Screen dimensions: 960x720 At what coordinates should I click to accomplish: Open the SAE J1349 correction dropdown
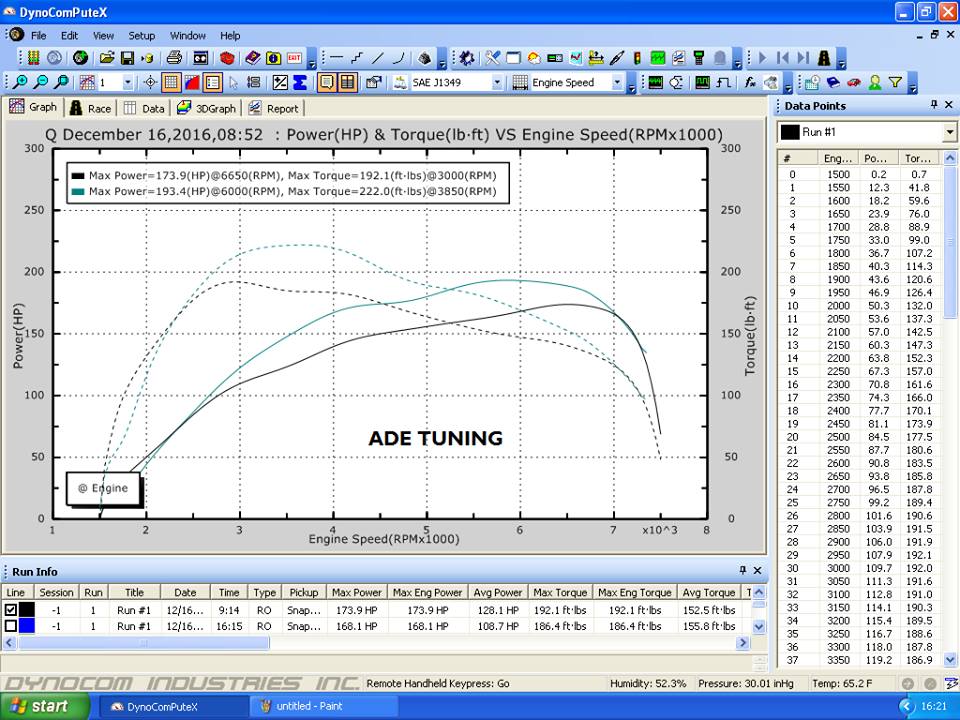pos(496,82)
